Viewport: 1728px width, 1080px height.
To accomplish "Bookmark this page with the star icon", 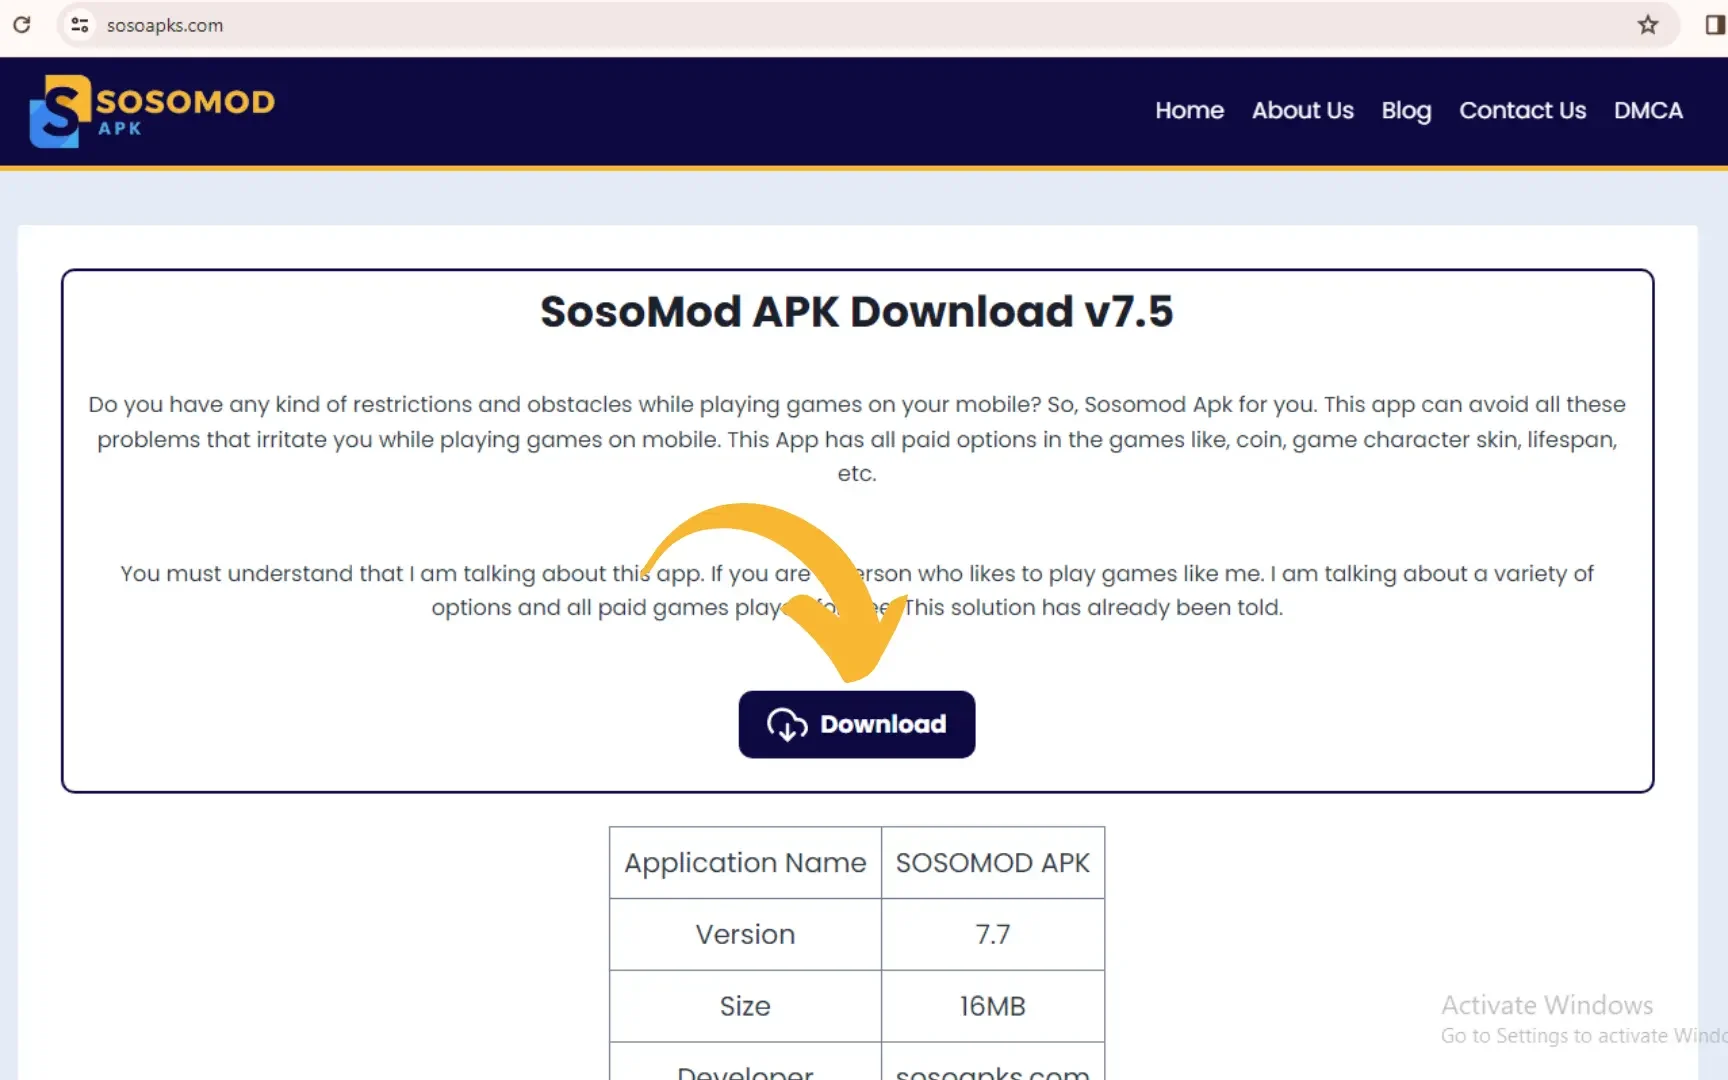I will (1648, 25).
